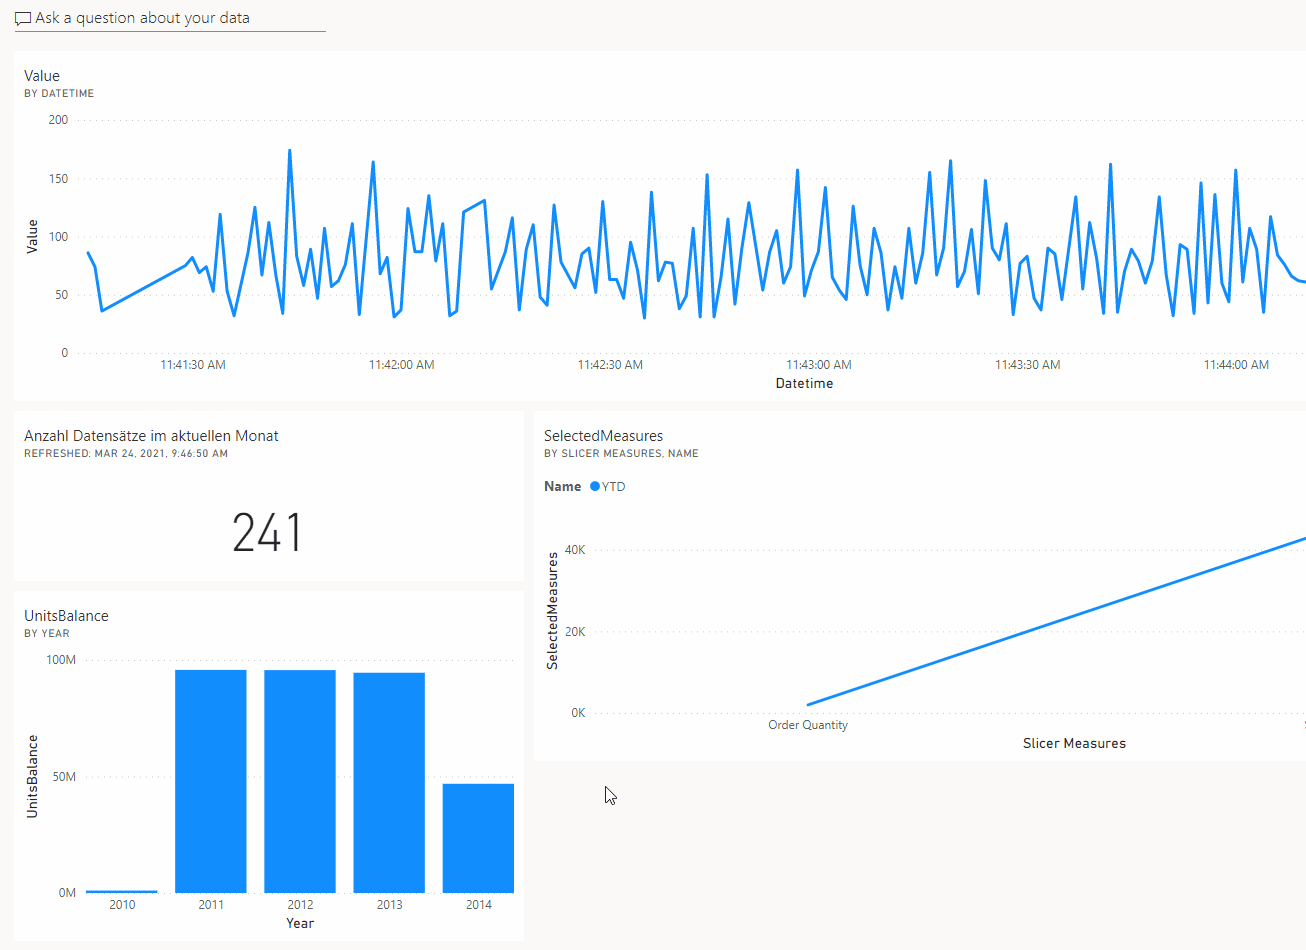
Task: Click the 200 y-axis label in Value chart
Action: point(58,120)
